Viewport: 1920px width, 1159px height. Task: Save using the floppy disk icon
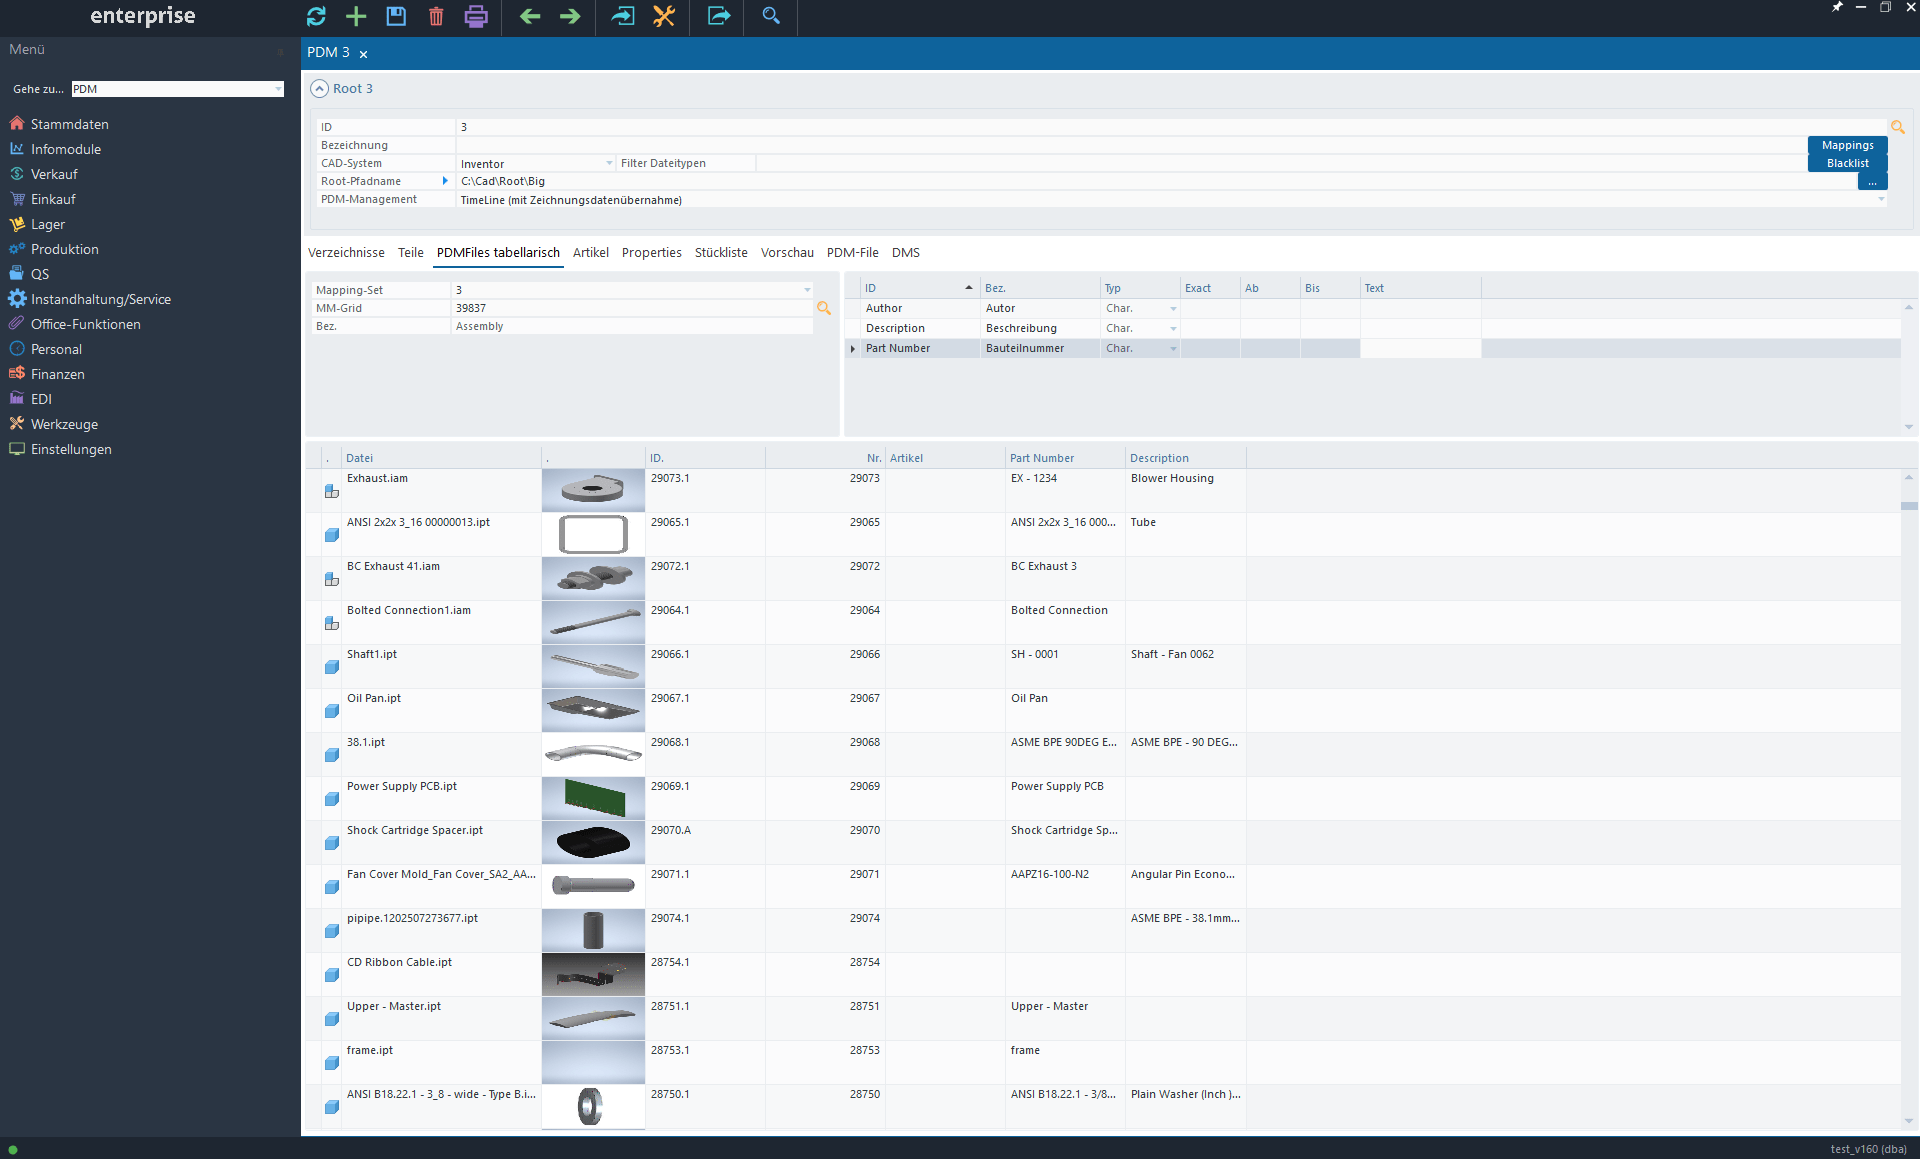pyautogui.click(x=396, y=16)
